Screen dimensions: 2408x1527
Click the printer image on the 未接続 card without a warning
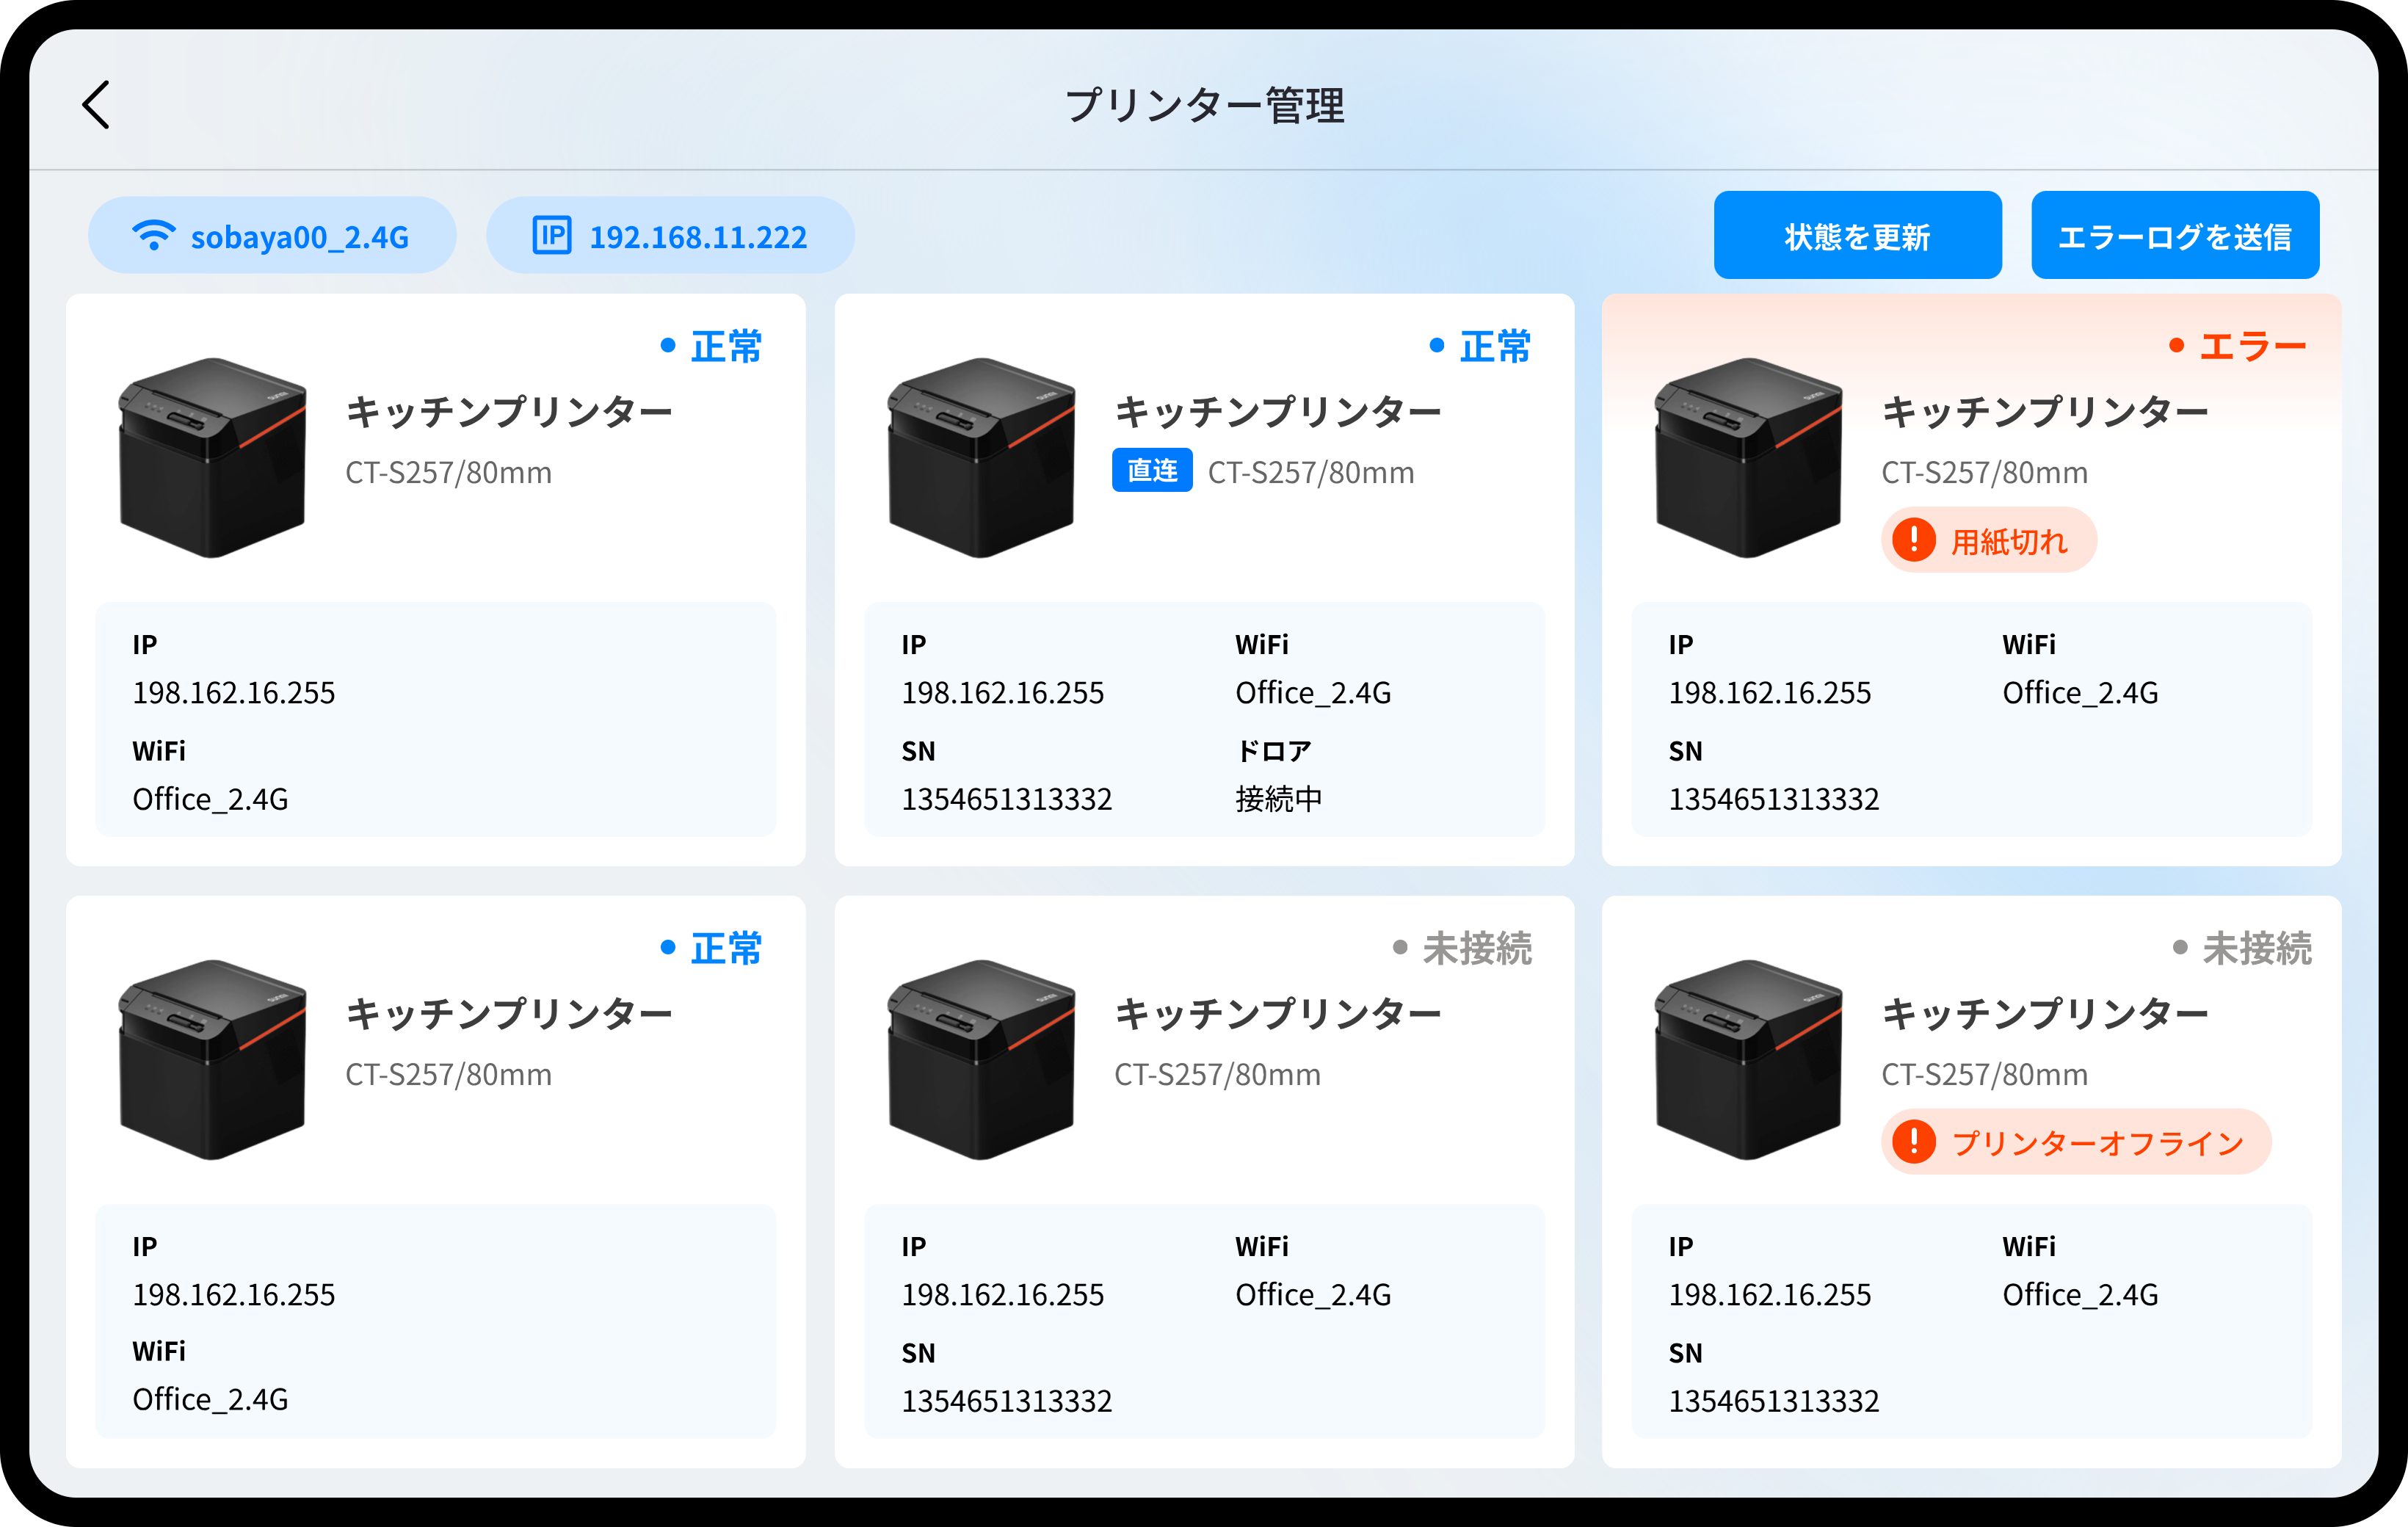coord(981,1059)
